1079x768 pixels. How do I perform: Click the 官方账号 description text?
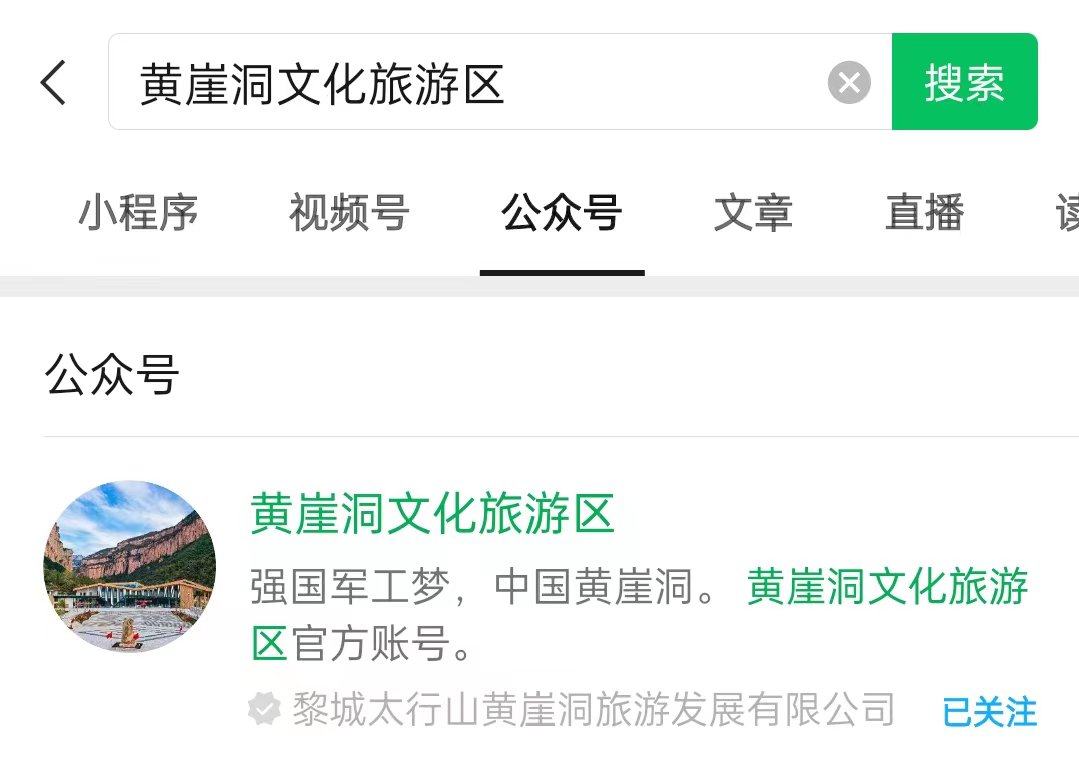pyautogui.click(x=372, y=643)
